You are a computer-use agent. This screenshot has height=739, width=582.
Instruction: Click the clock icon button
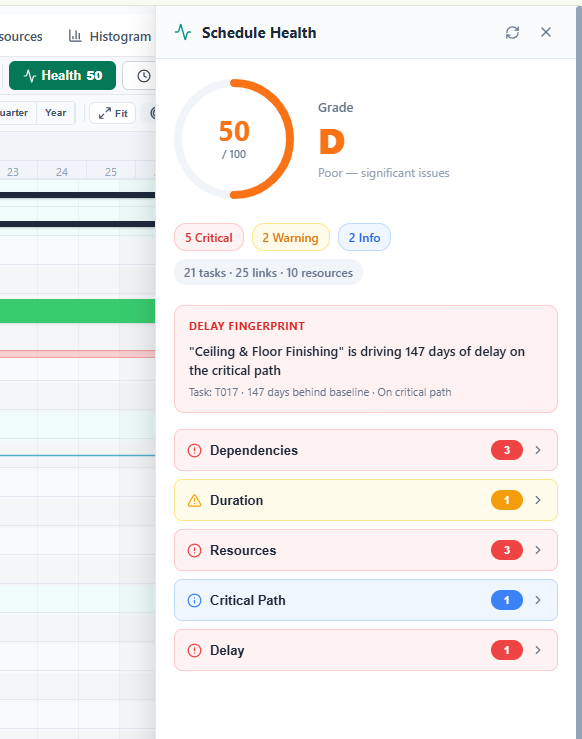(x=144, y=76)
